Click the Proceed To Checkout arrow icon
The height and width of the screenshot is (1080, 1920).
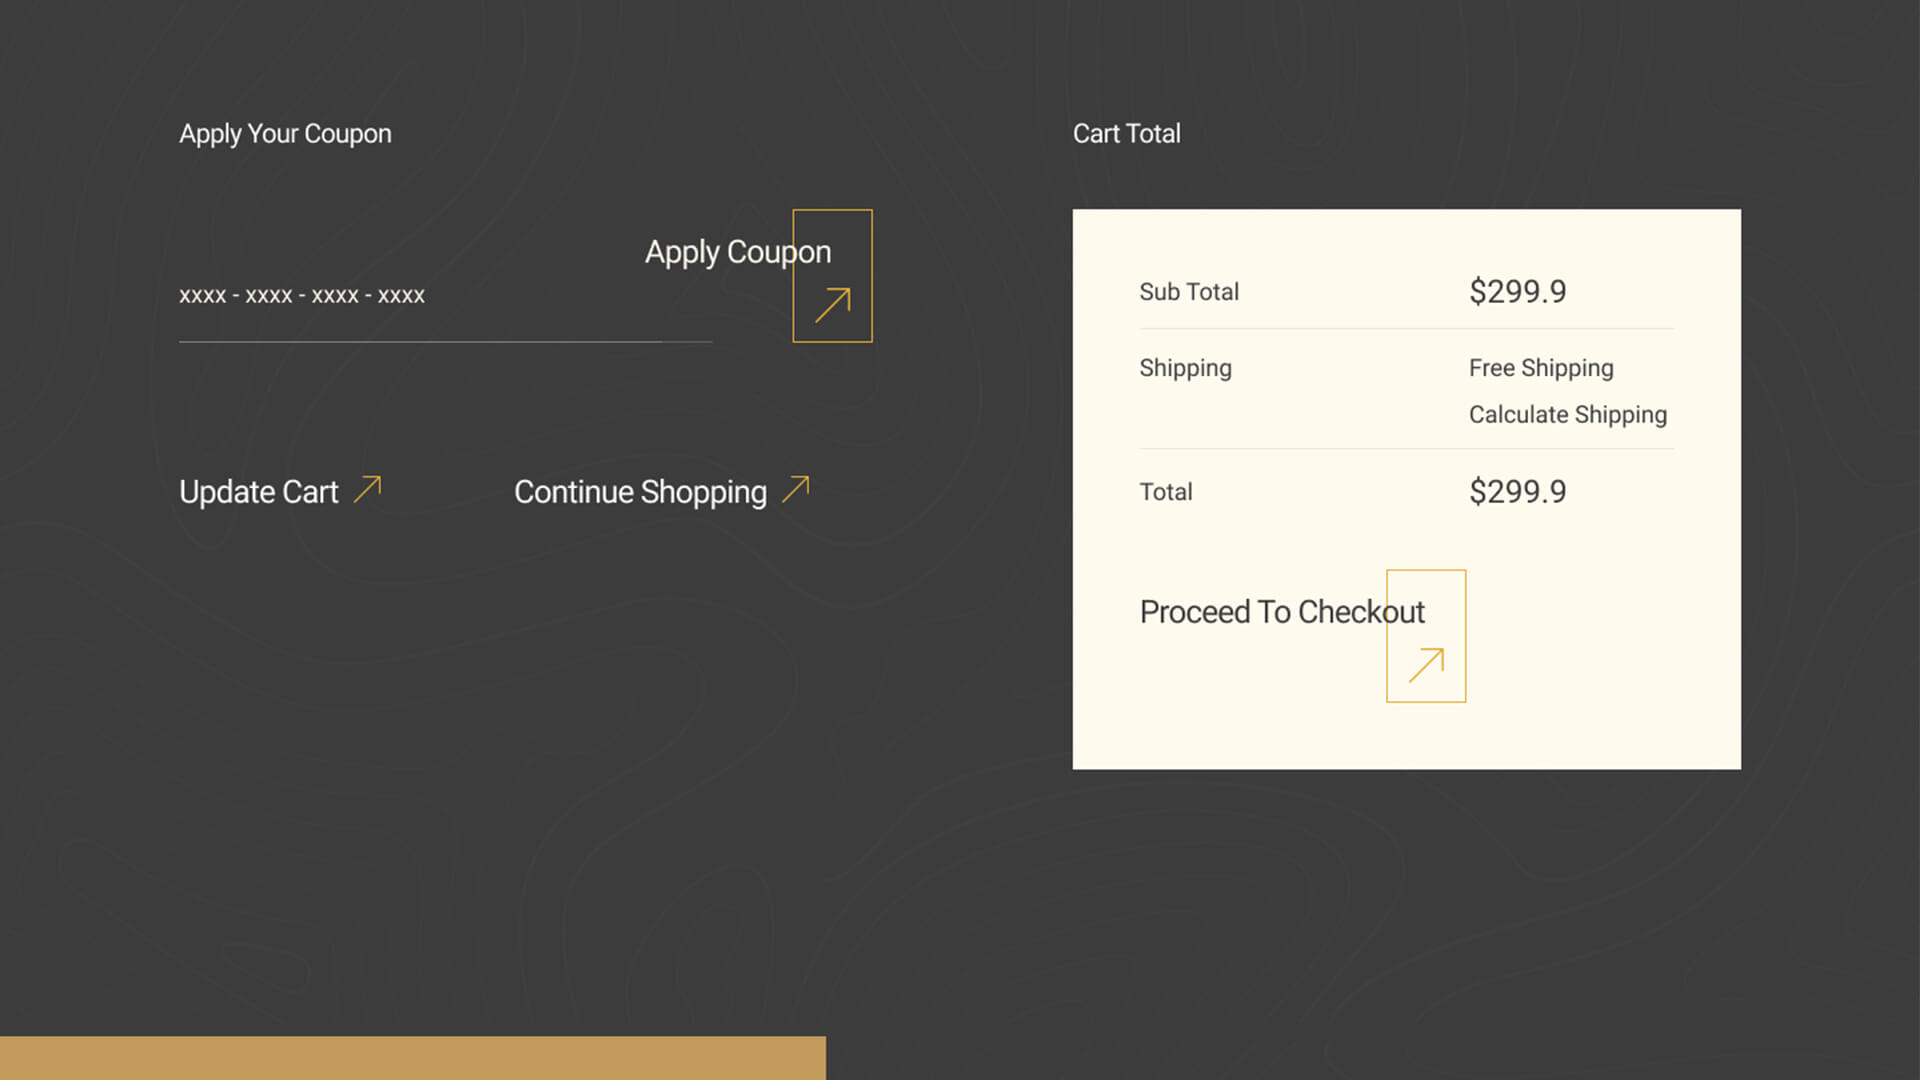click(x=1426, y=665)
